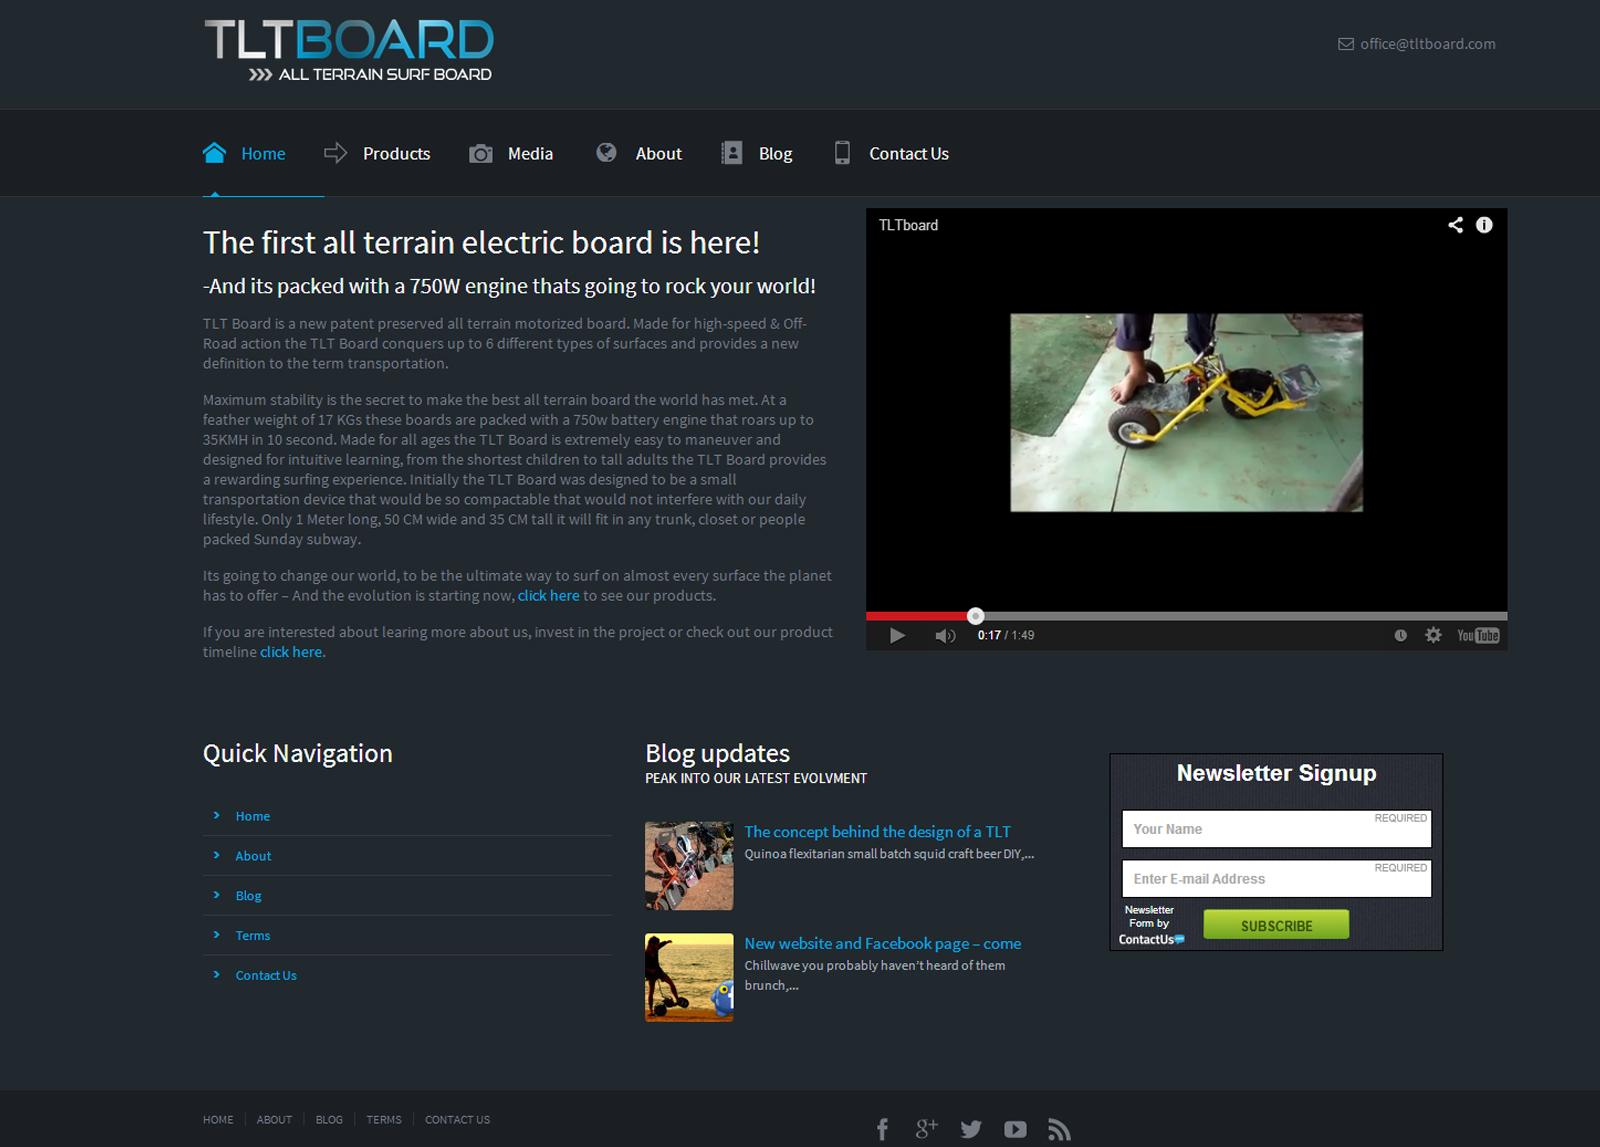Click the house icon beside Home

pos(214,152)
